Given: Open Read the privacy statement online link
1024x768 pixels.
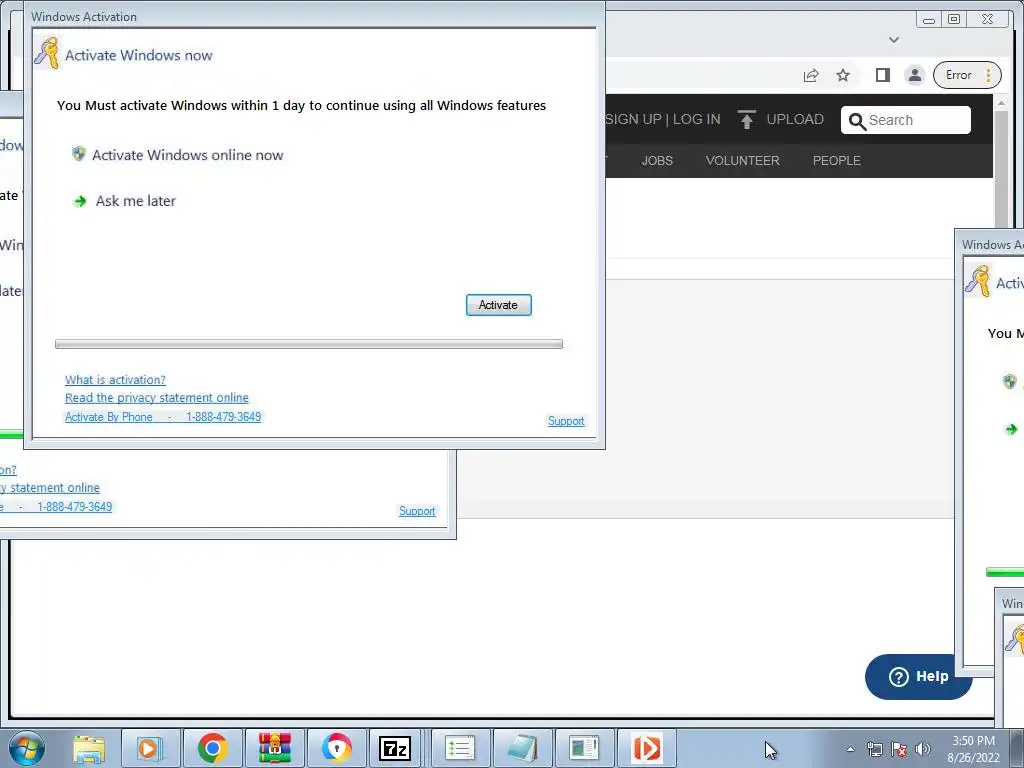Looking at the screenshot, I should (157, 398).
